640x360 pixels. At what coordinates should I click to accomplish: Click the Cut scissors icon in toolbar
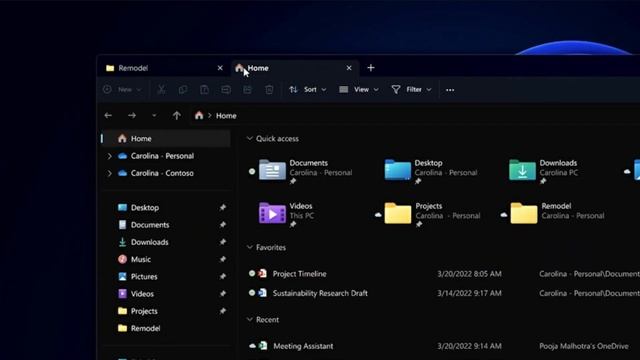[162, 89]
